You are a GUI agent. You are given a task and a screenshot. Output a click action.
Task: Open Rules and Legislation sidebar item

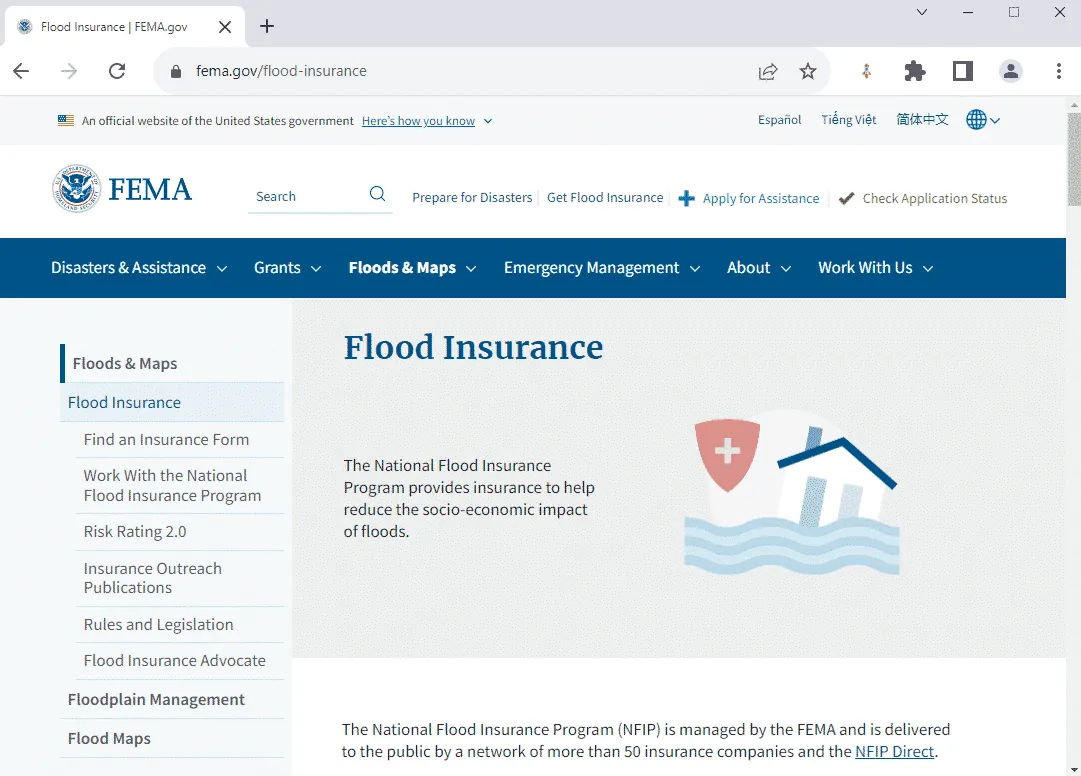[159, 624]
